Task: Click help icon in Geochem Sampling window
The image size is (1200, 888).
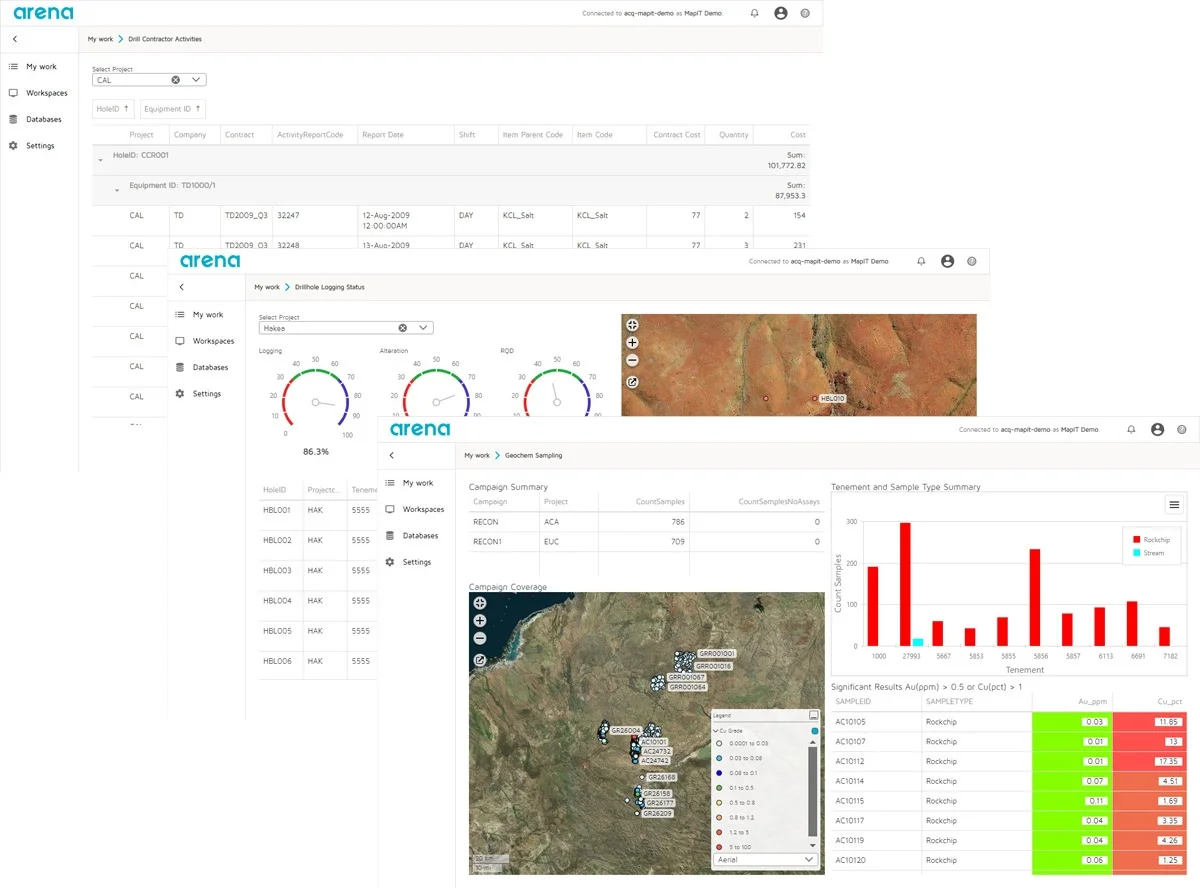Action: point(1182,429)
